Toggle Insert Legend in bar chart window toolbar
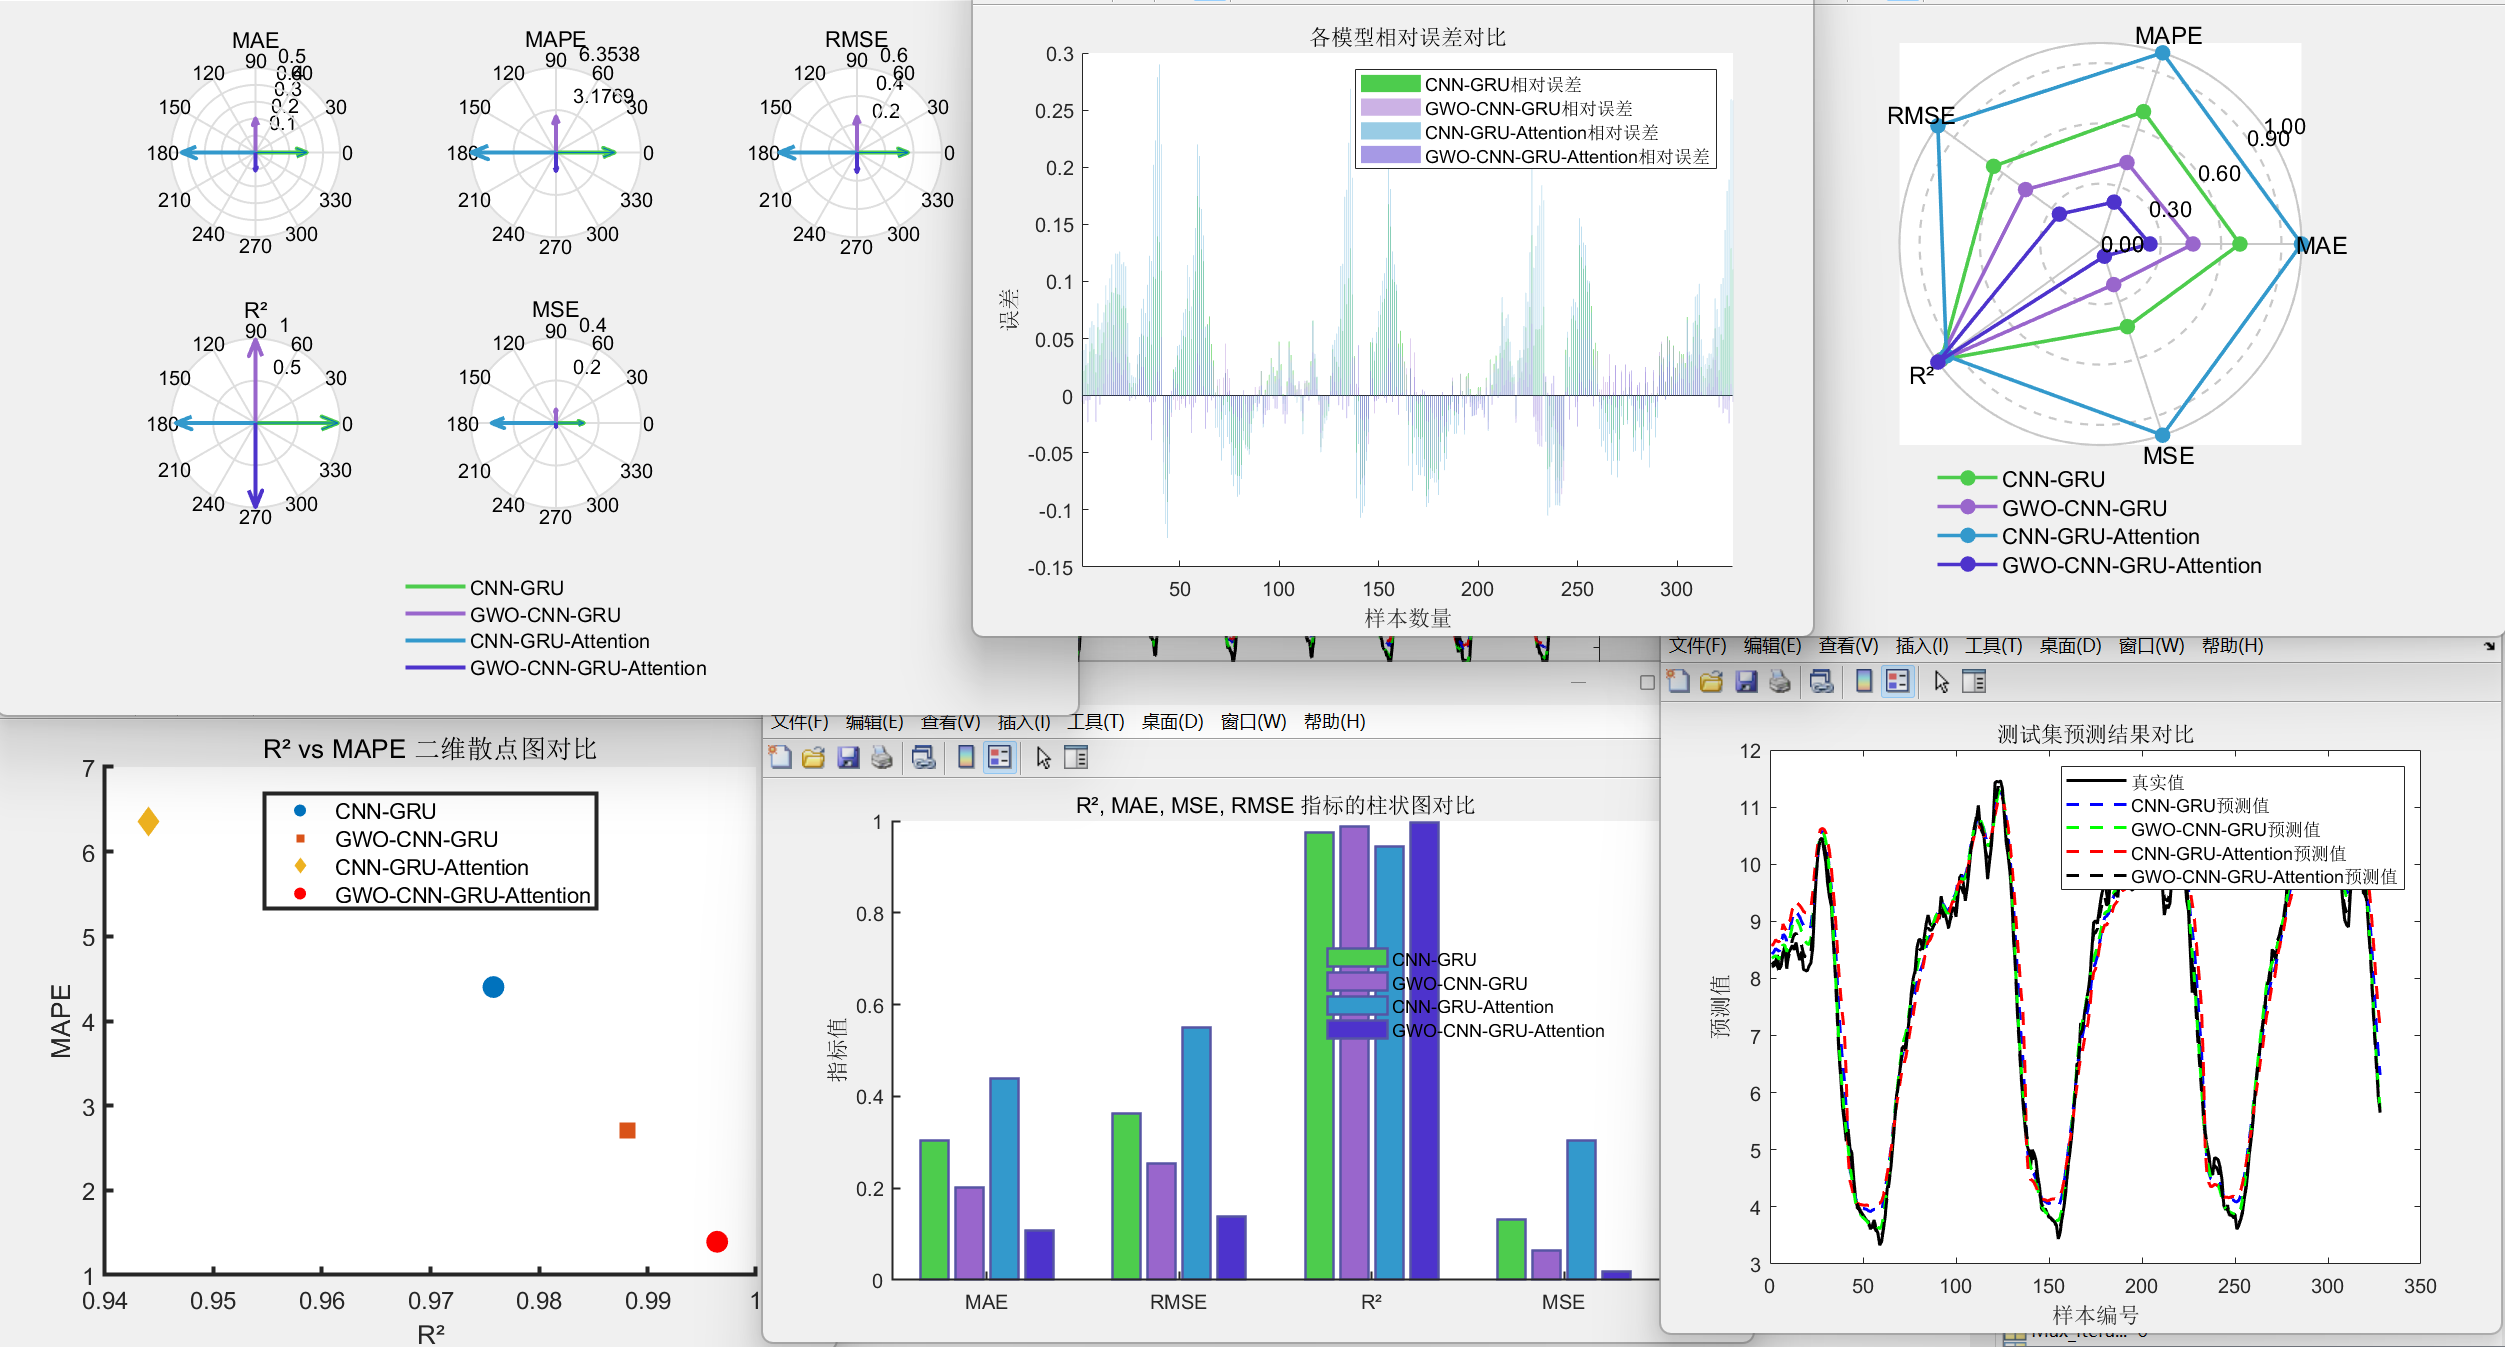This screenshot has width=2505, height=1347. coord(999,758)
